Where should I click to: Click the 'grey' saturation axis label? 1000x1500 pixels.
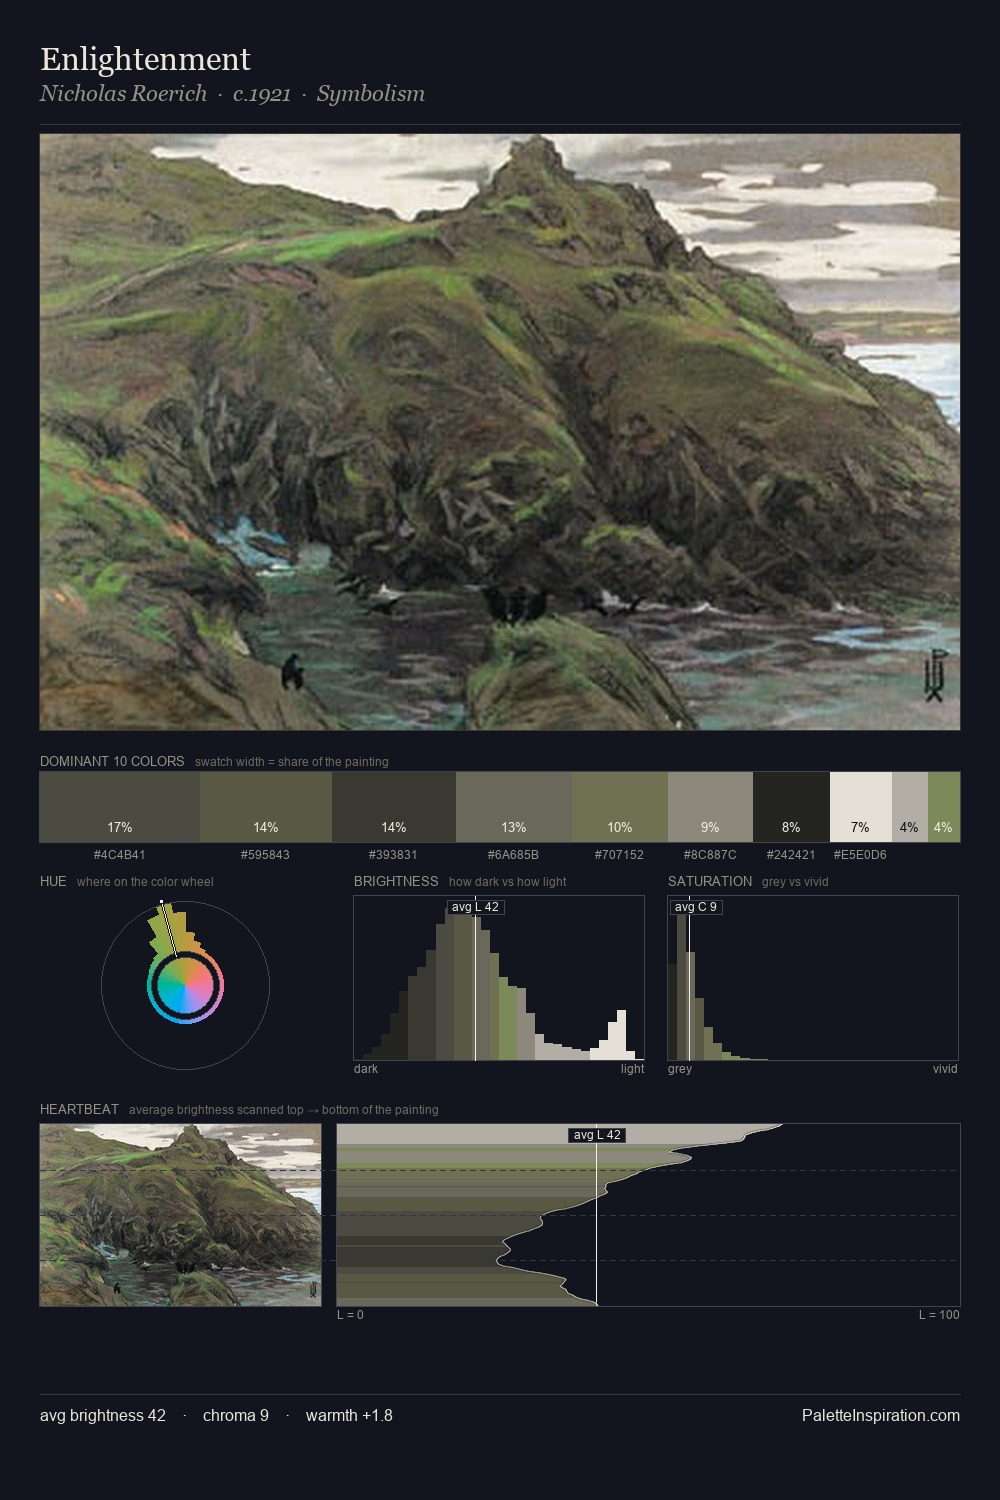coord(680,1069)
